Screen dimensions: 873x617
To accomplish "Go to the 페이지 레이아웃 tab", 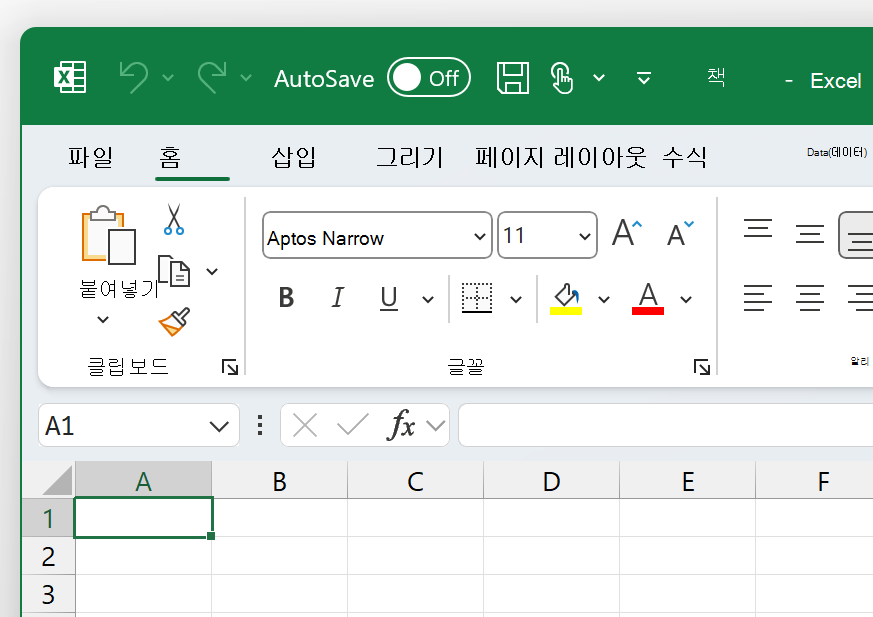I will click(560, 157).
